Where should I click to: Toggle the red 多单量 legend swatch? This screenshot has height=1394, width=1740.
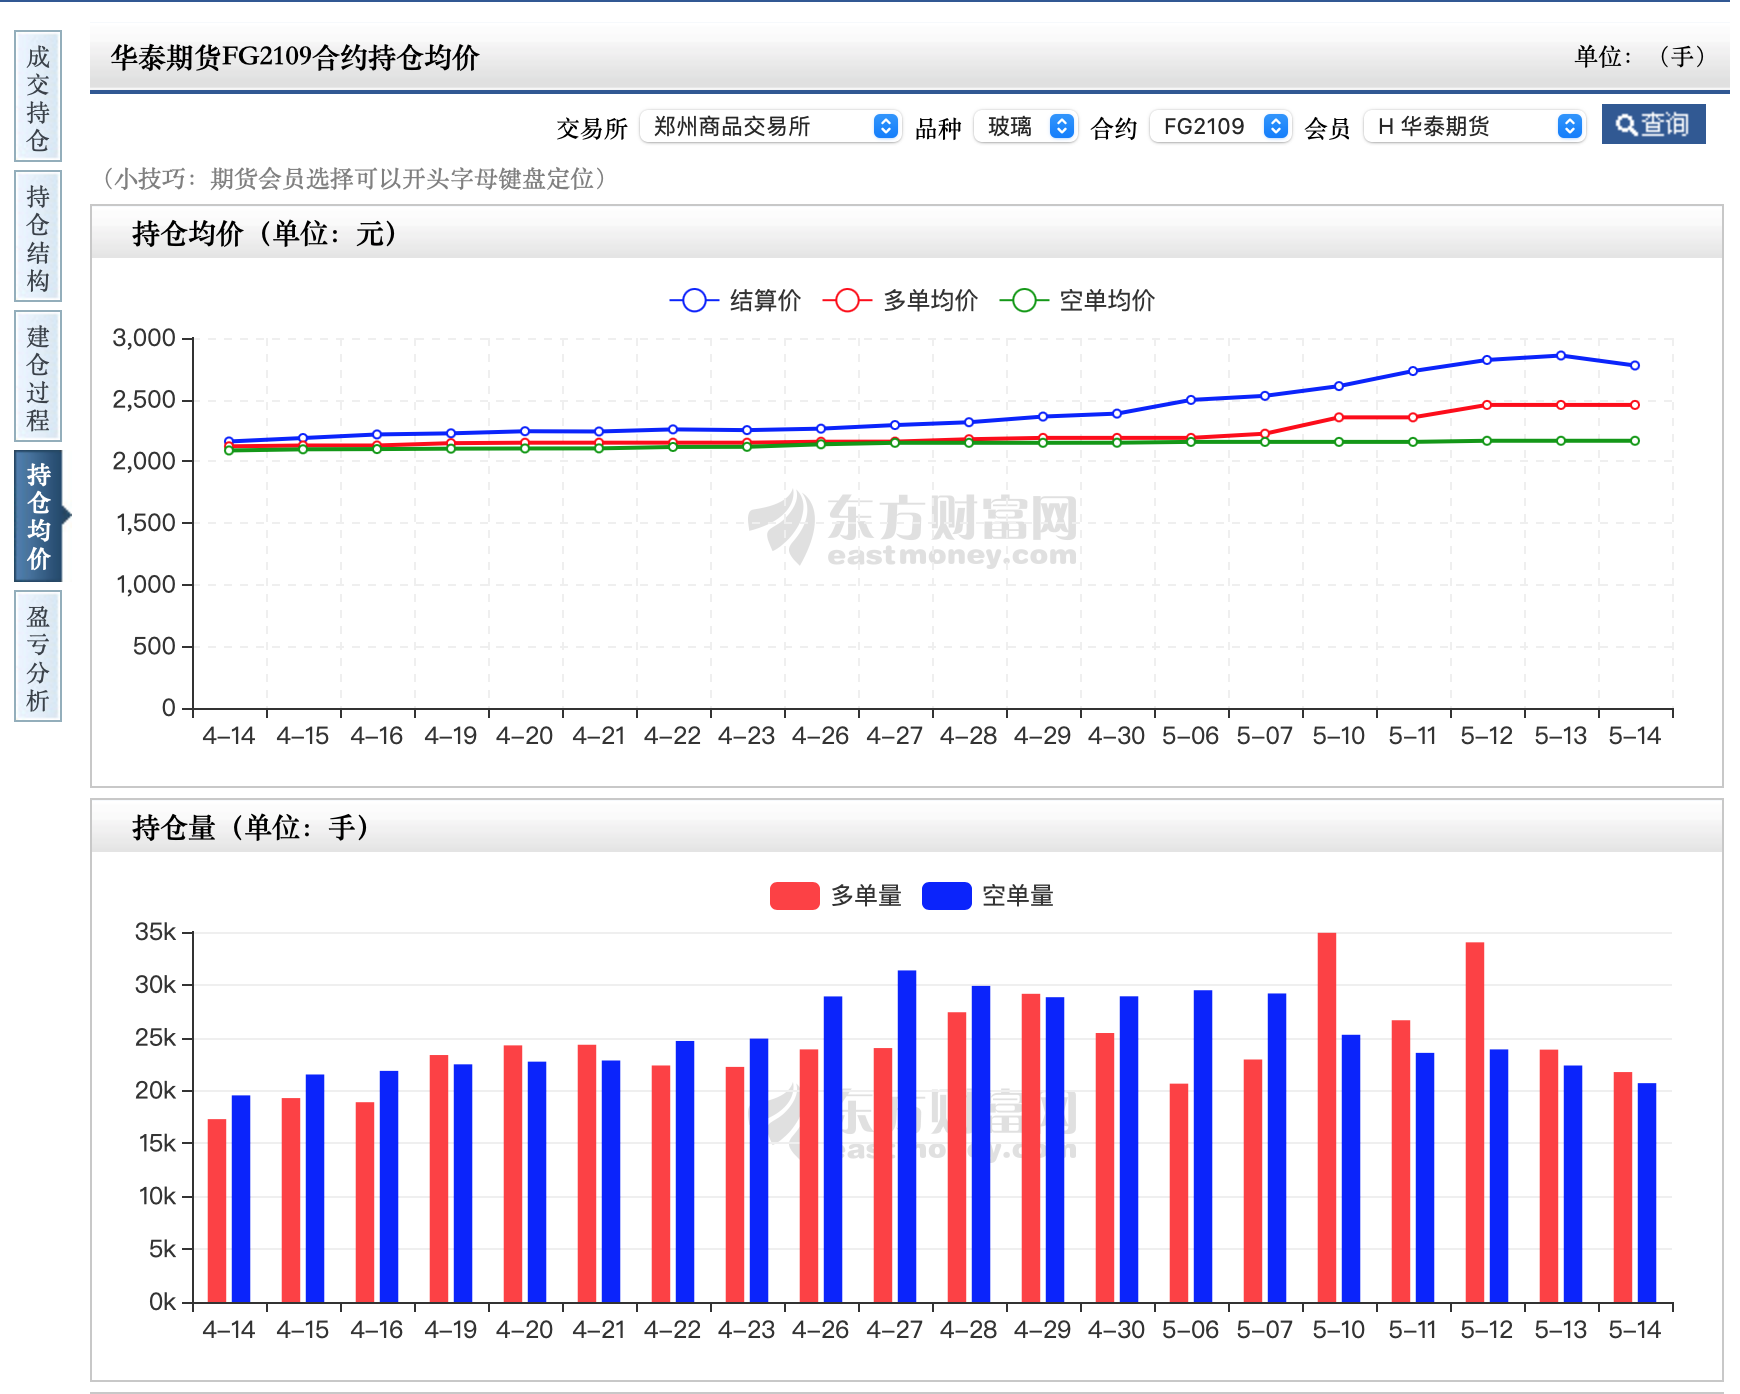click(795, 896)
